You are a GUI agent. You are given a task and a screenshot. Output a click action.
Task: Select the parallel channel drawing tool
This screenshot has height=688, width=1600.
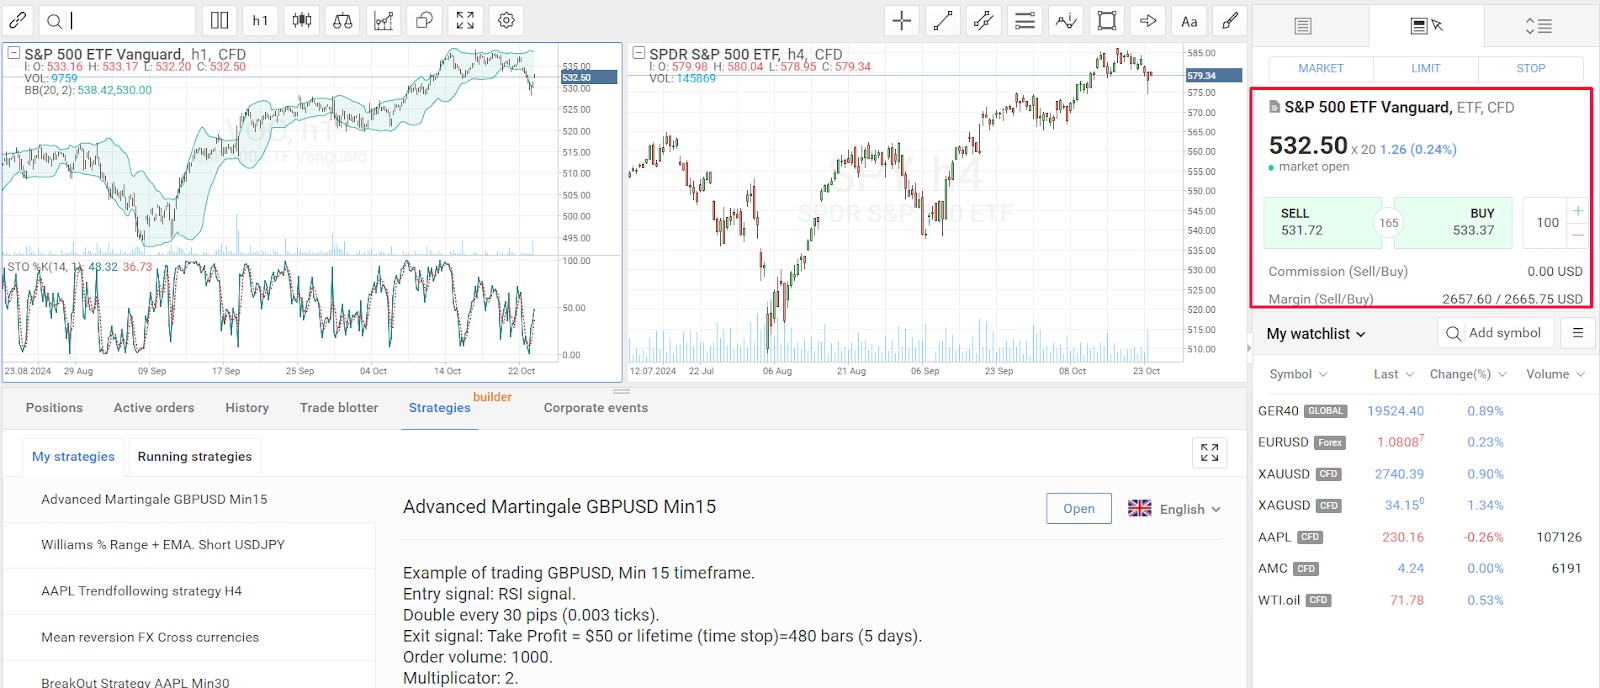(x=984, y=21)
